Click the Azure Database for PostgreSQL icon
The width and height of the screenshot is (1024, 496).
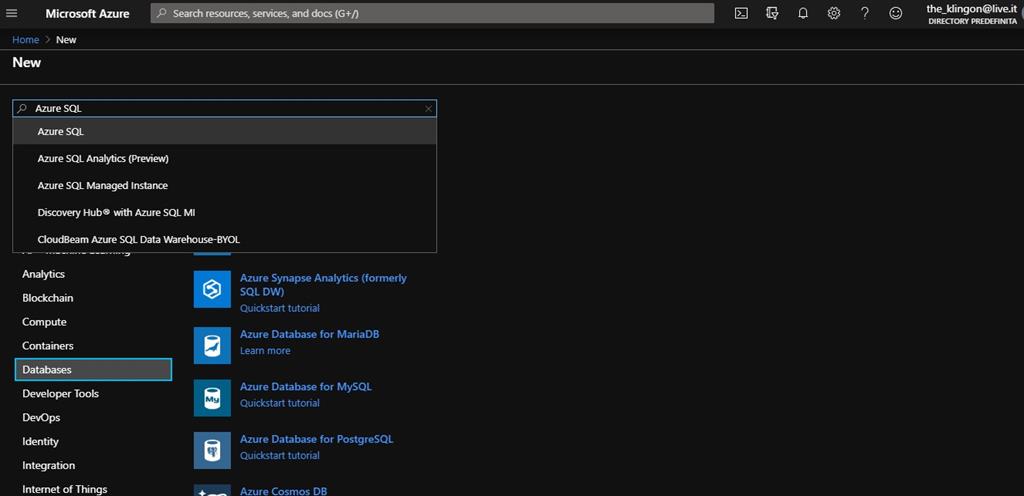[212, 450]
